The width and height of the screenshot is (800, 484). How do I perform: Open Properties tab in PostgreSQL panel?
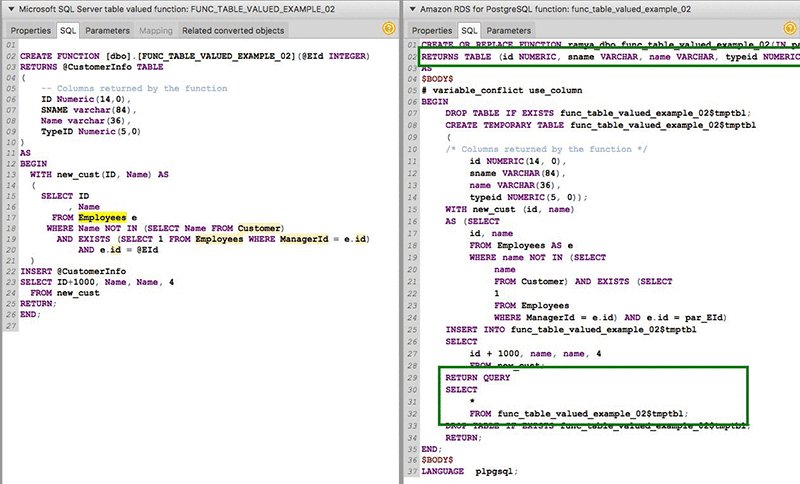(432, 31)
